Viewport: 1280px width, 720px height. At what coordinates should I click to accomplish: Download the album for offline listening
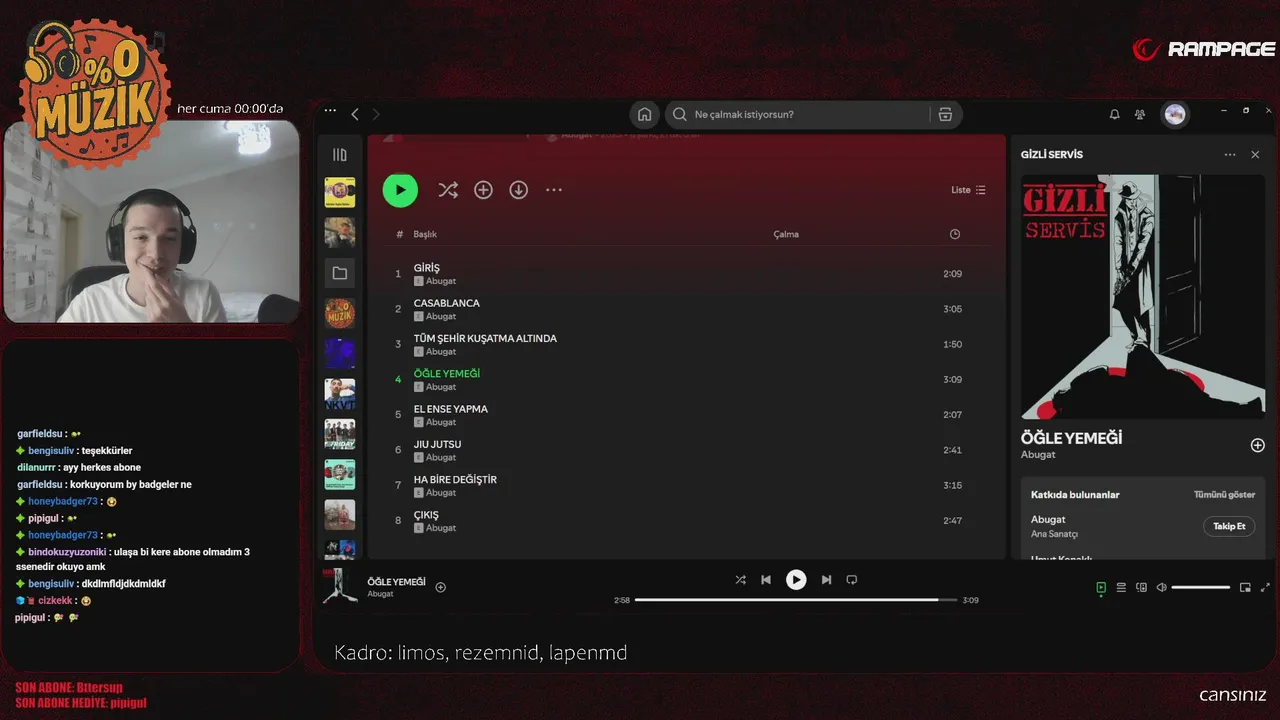518,190
